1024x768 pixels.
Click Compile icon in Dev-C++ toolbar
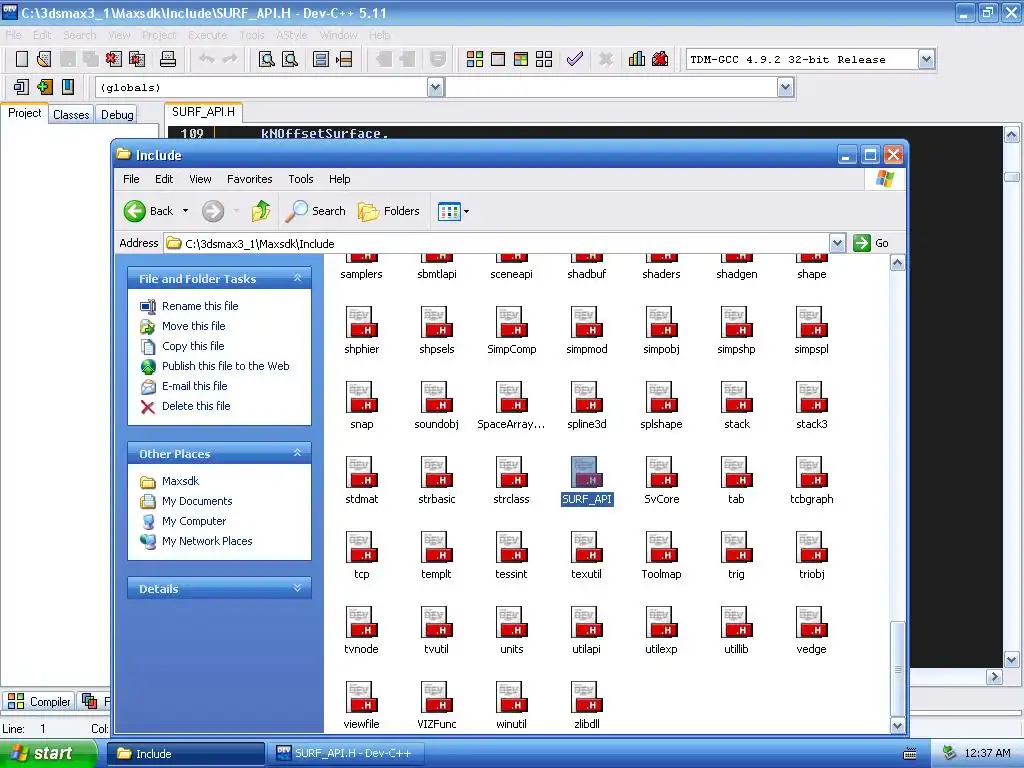click(x=475, y=59)
